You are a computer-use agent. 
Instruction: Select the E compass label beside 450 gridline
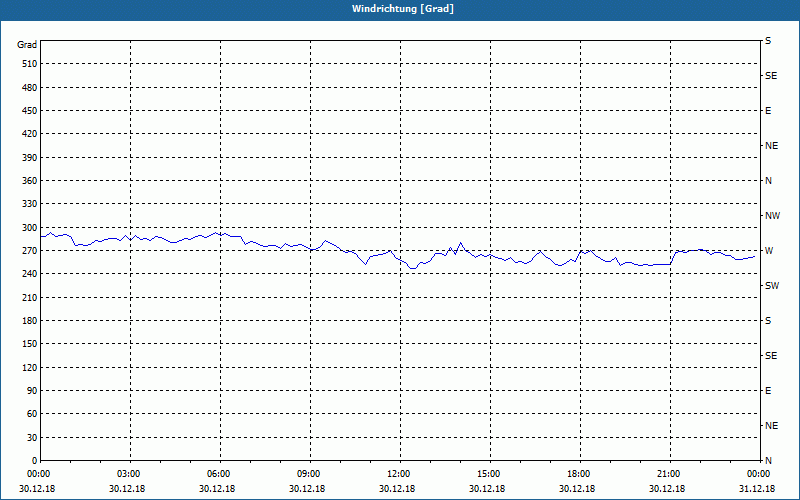tap(768, 111)
